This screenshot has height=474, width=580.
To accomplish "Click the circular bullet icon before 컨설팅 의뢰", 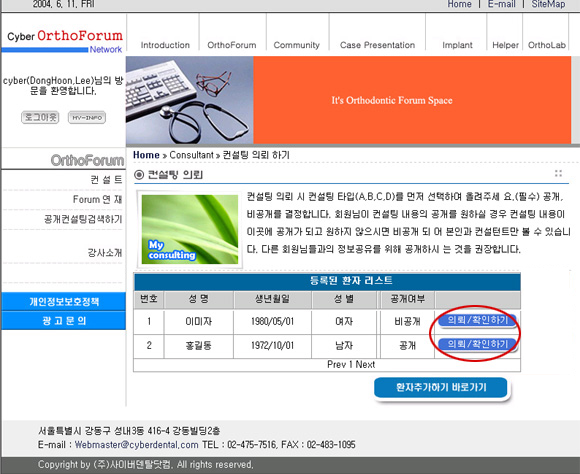I will tap(139, 175).
